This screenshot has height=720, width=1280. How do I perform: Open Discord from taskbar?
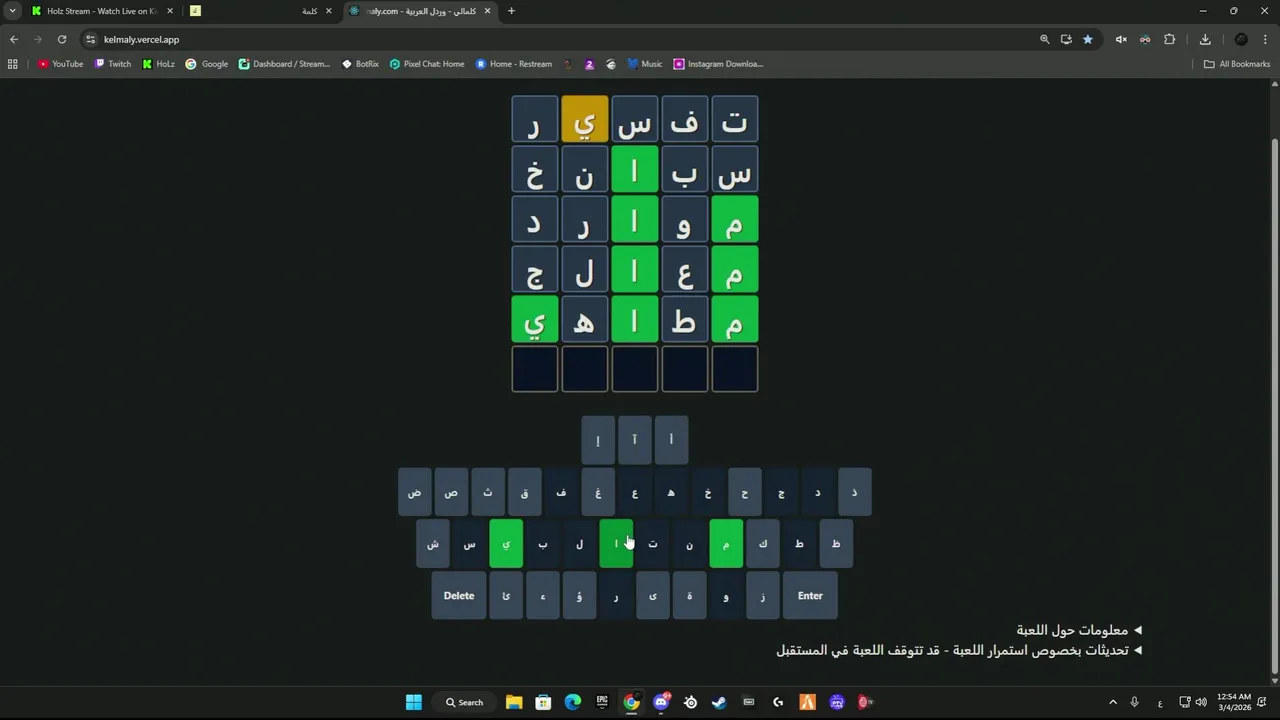click(661, 702)
